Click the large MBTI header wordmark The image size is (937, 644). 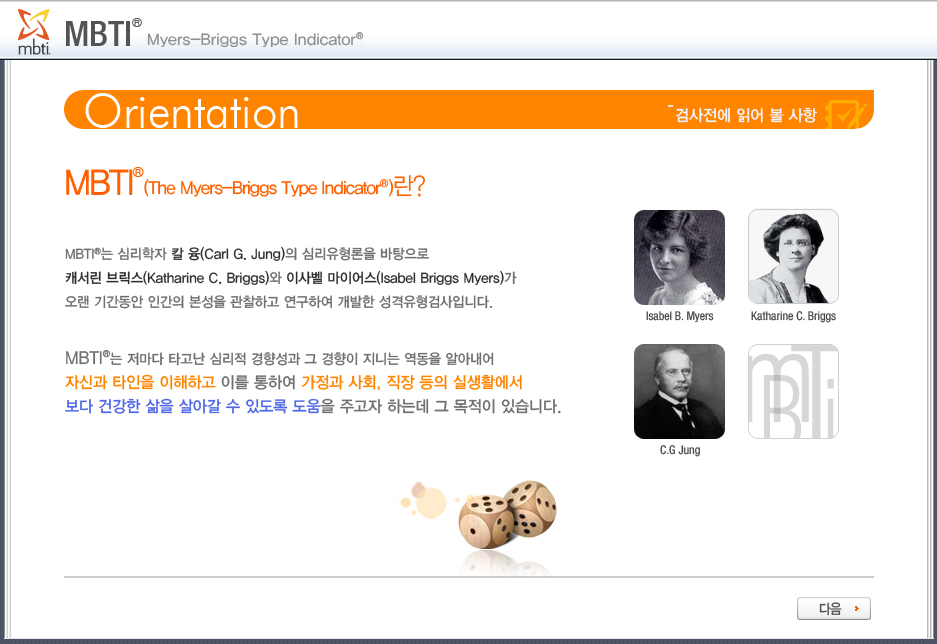103,33
